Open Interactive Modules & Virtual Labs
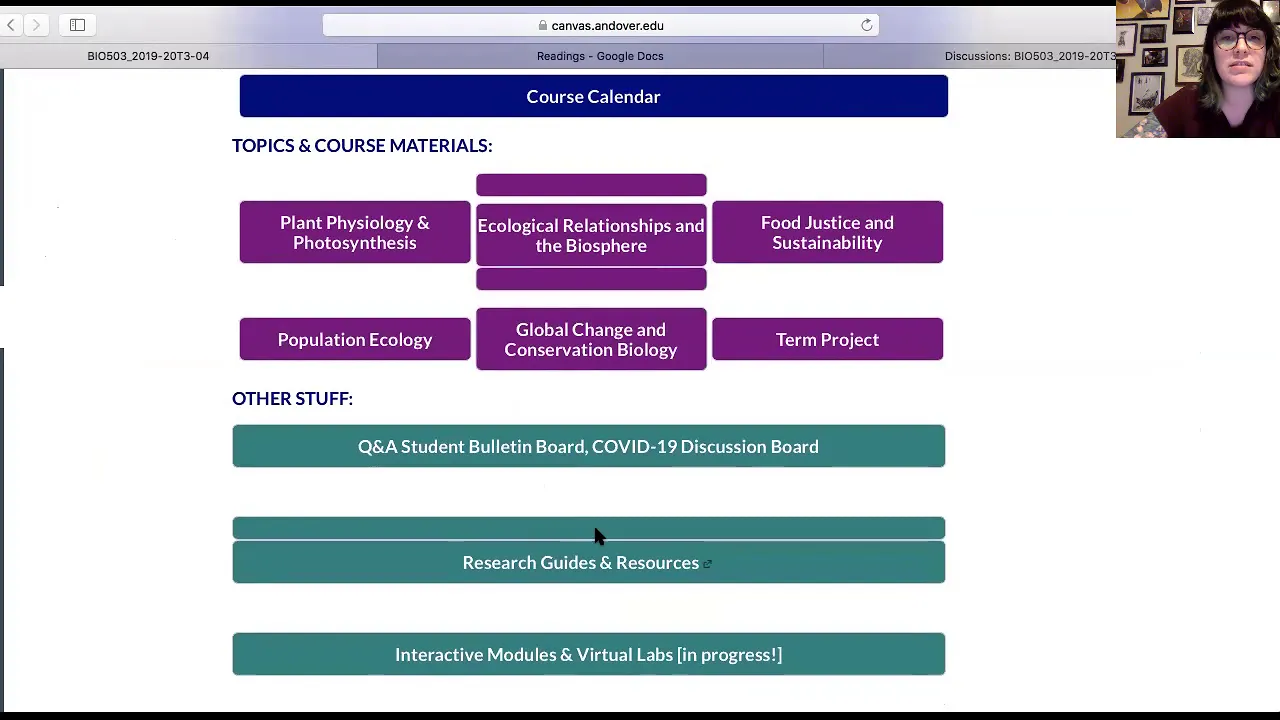 (x=588, y=654)
